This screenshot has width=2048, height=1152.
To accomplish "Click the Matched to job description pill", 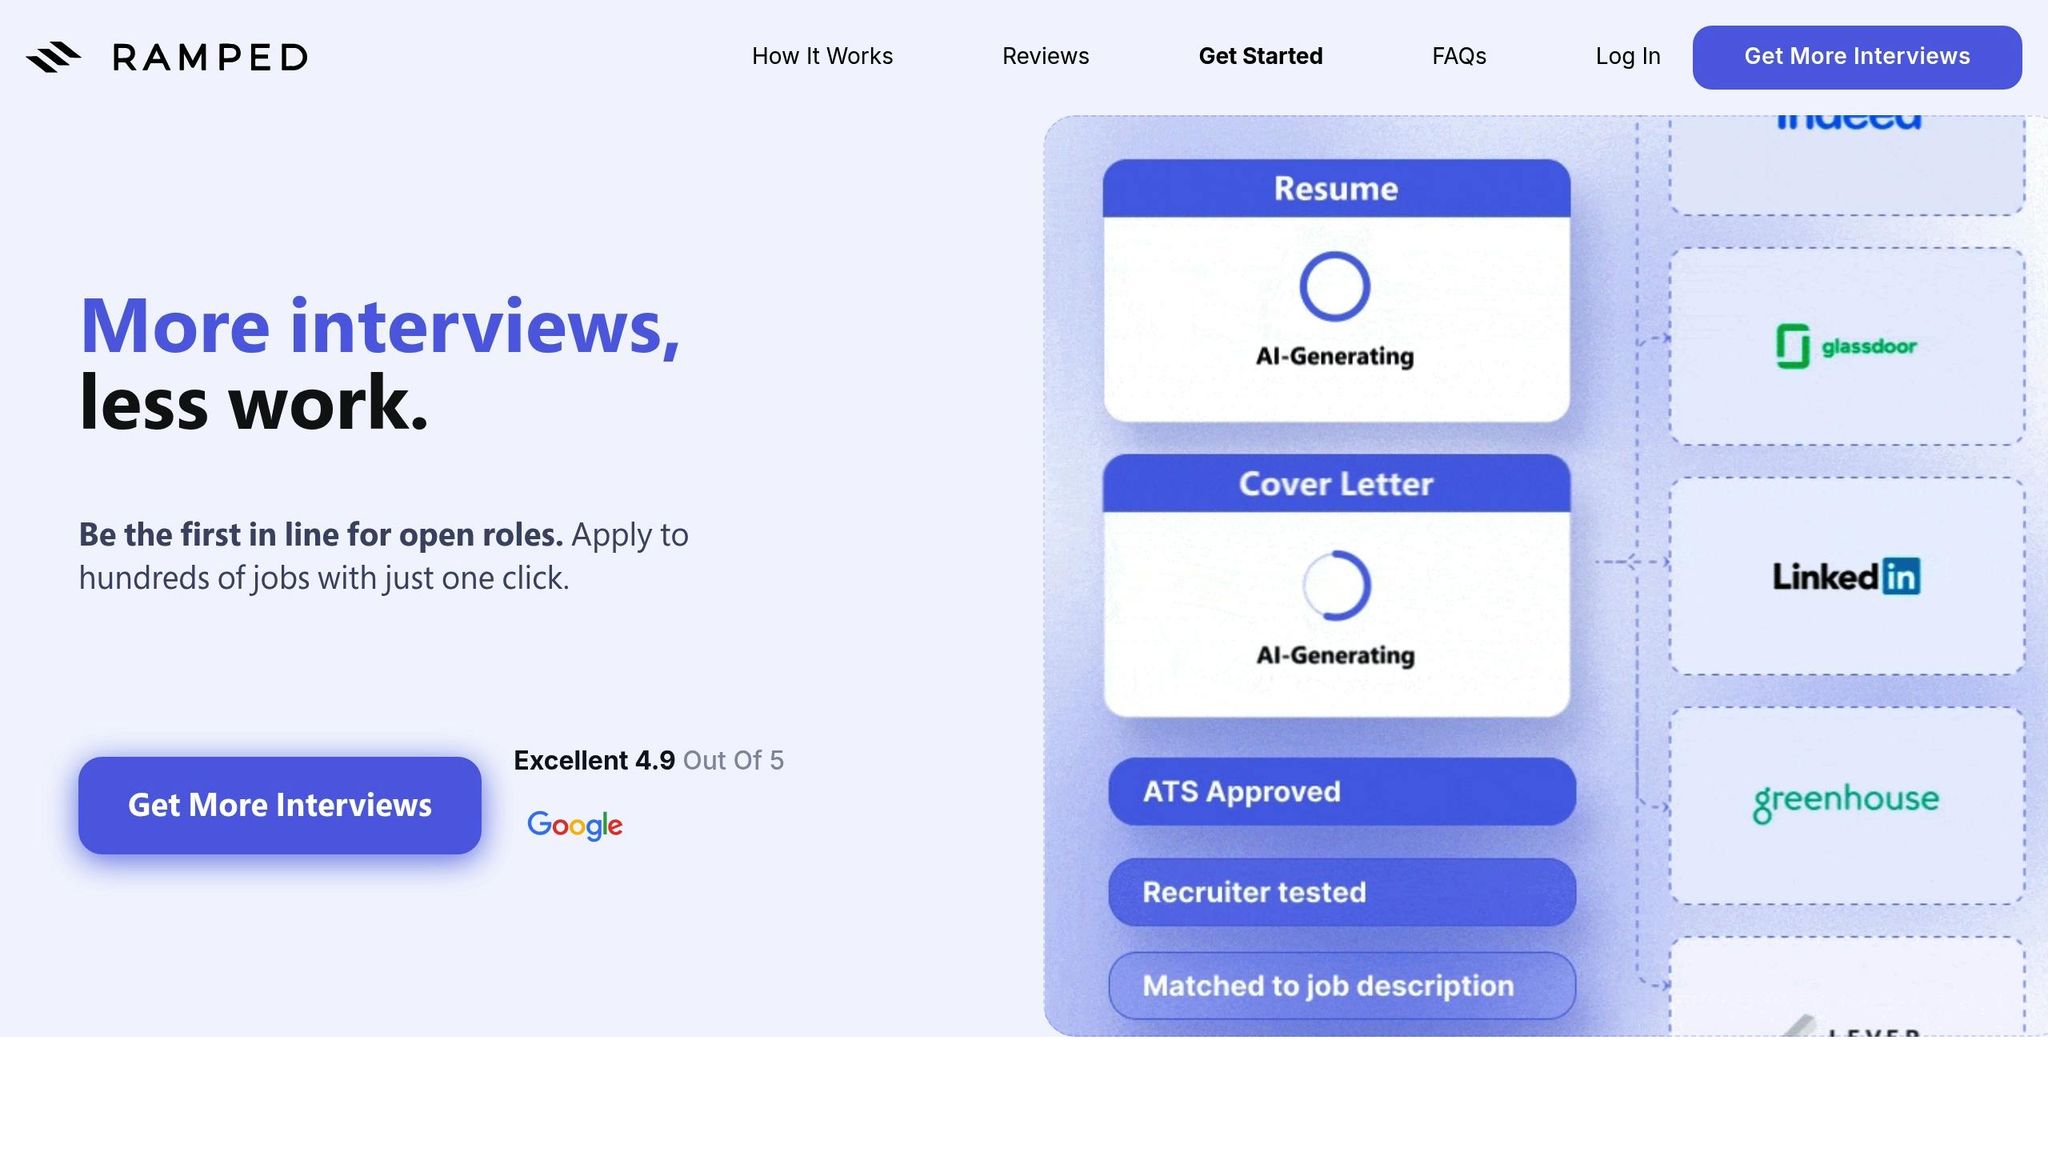I will click(x=1342, y=986).
